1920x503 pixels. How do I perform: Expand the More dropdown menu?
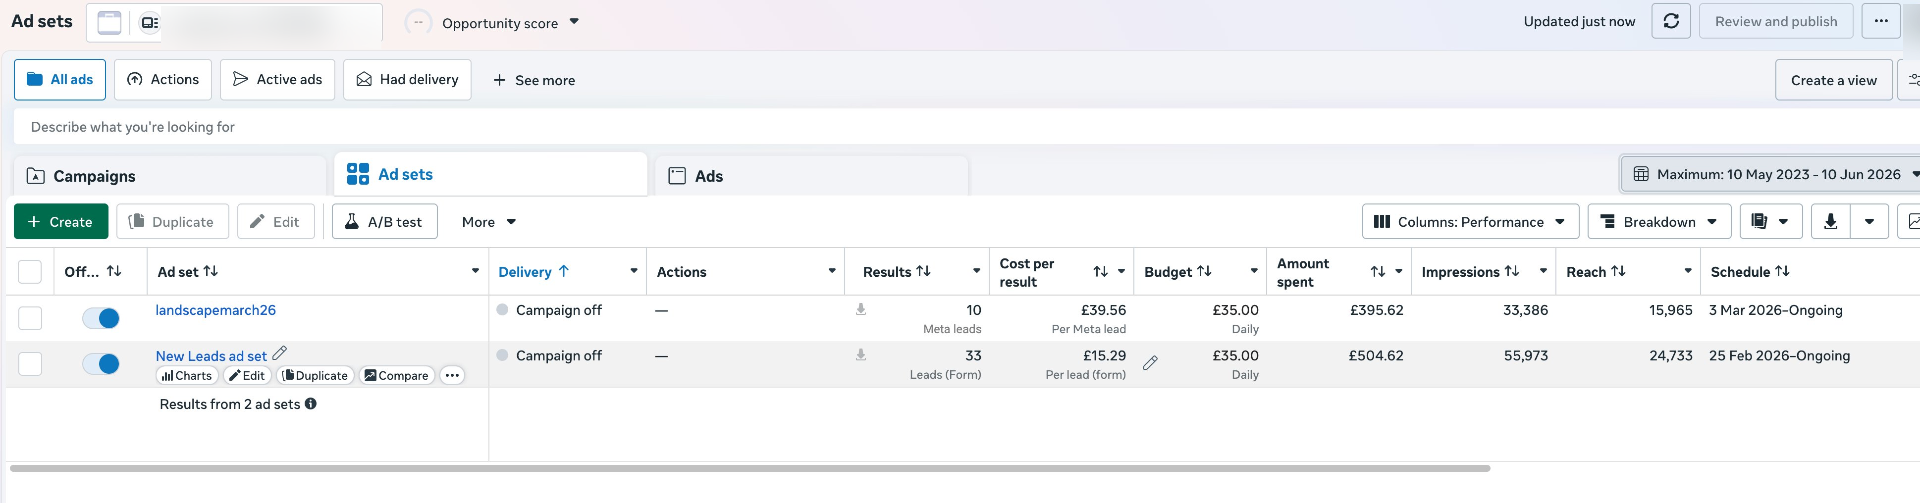pos(489,222)
